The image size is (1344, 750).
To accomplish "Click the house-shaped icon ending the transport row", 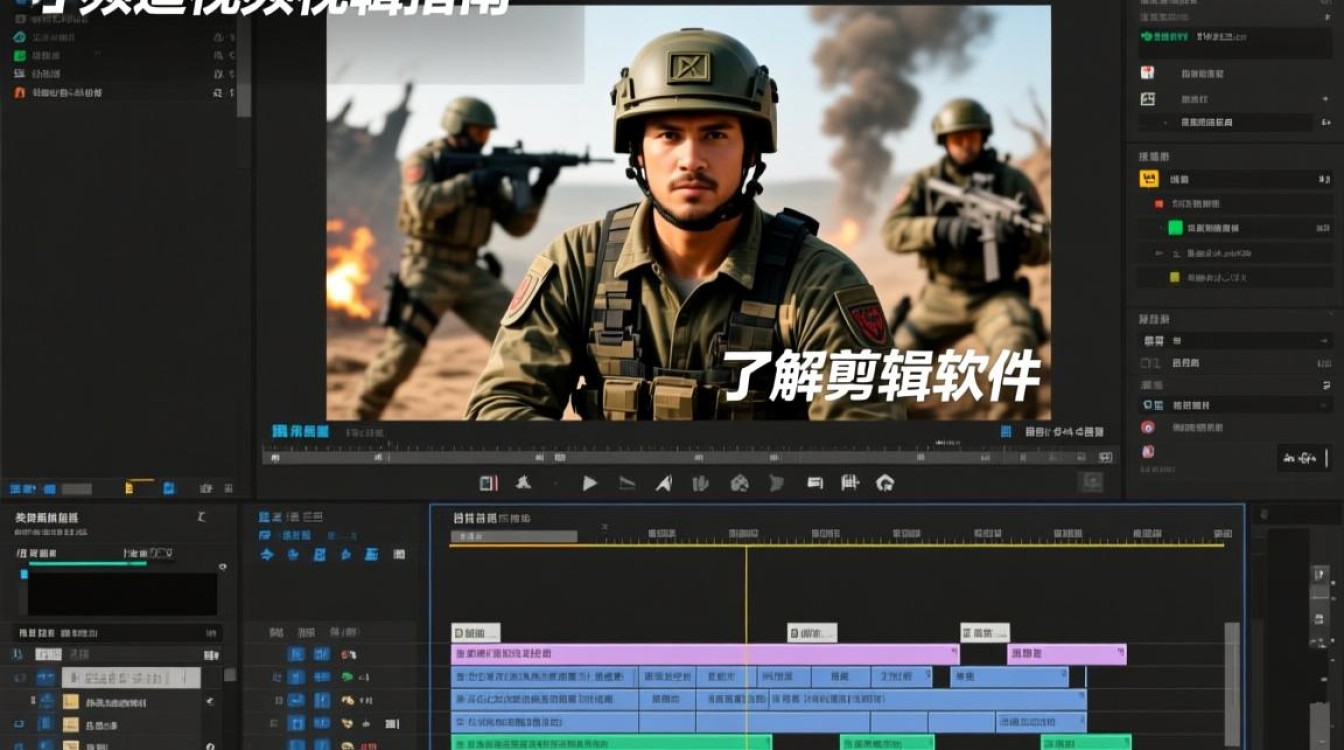I will point(884,483).
